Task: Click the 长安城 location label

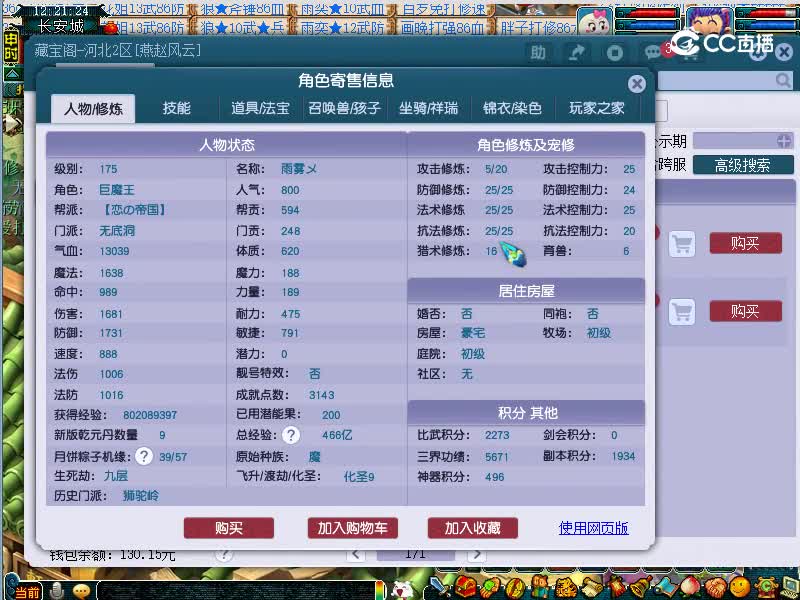Action: pos(61,26)
